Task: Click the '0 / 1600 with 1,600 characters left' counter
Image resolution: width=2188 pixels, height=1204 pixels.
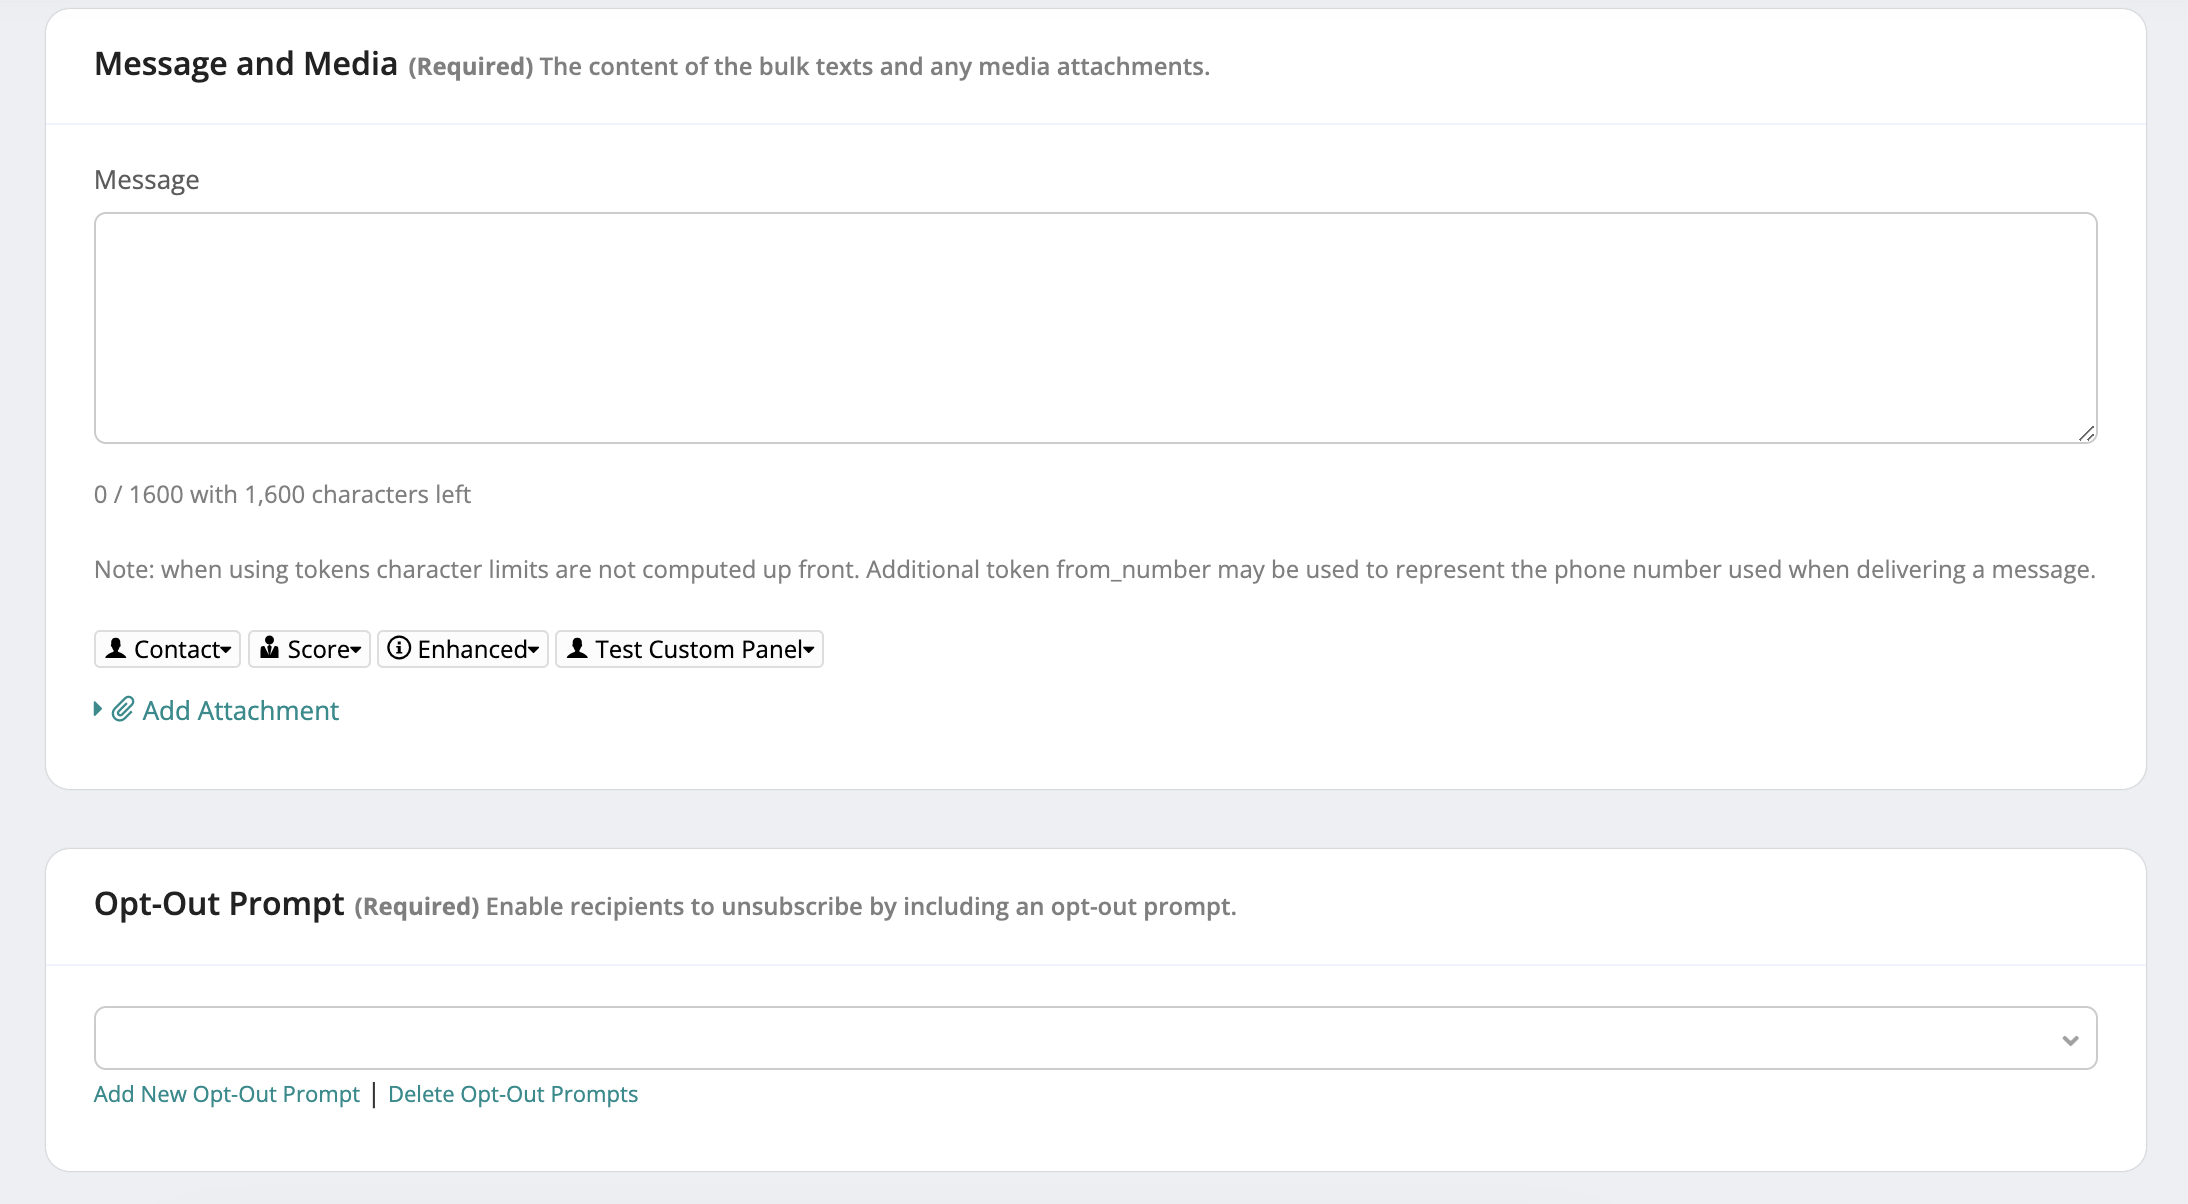Action: tap(282, 494)
